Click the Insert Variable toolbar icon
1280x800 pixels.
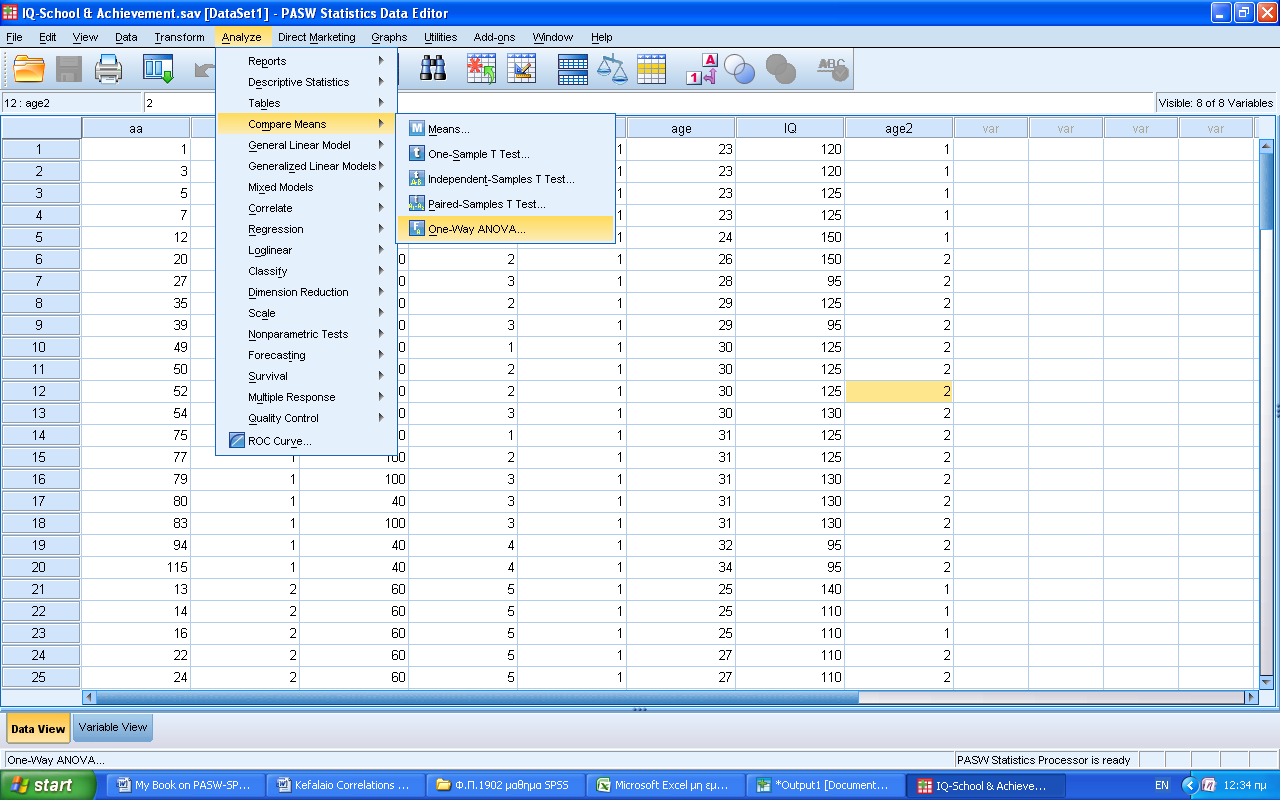coord(521,68)
